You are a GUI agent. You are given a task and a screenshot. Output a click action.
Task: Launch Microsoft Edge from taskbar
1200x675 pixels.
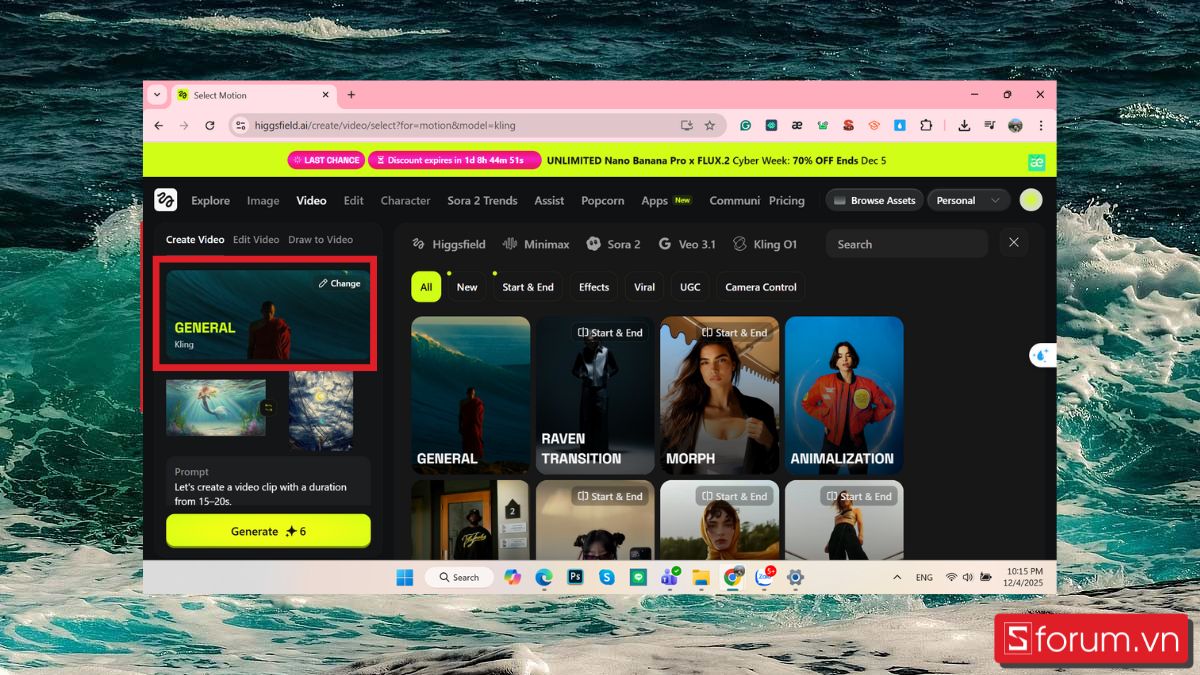(544, 577)
